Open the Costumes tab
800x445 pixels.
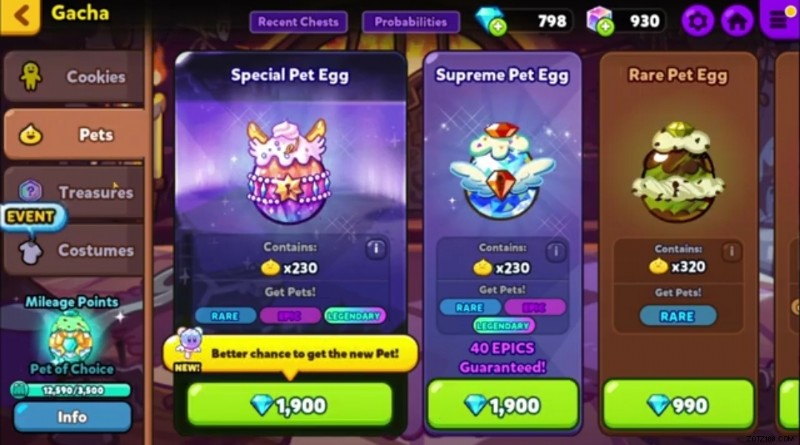[x=74, y=250]
